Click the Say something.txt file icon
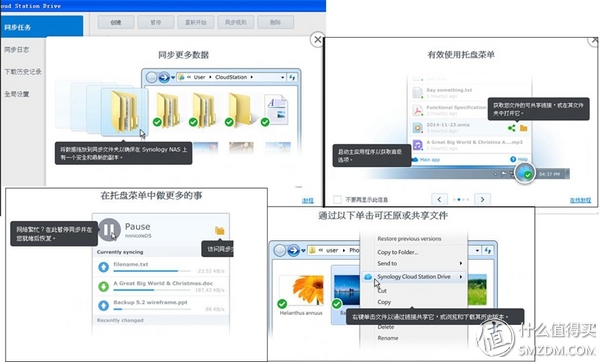Viewport: 600px width, 362px height. pos(417,92)
